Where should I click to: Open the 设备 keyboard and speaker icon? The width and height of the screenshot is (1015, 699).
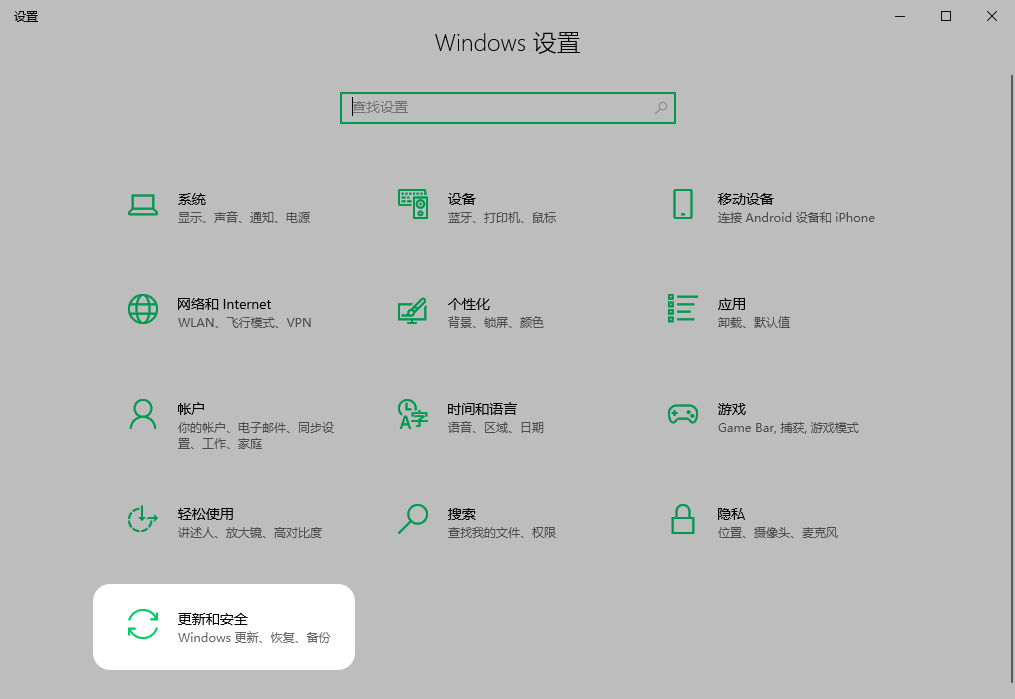[413, 204]
